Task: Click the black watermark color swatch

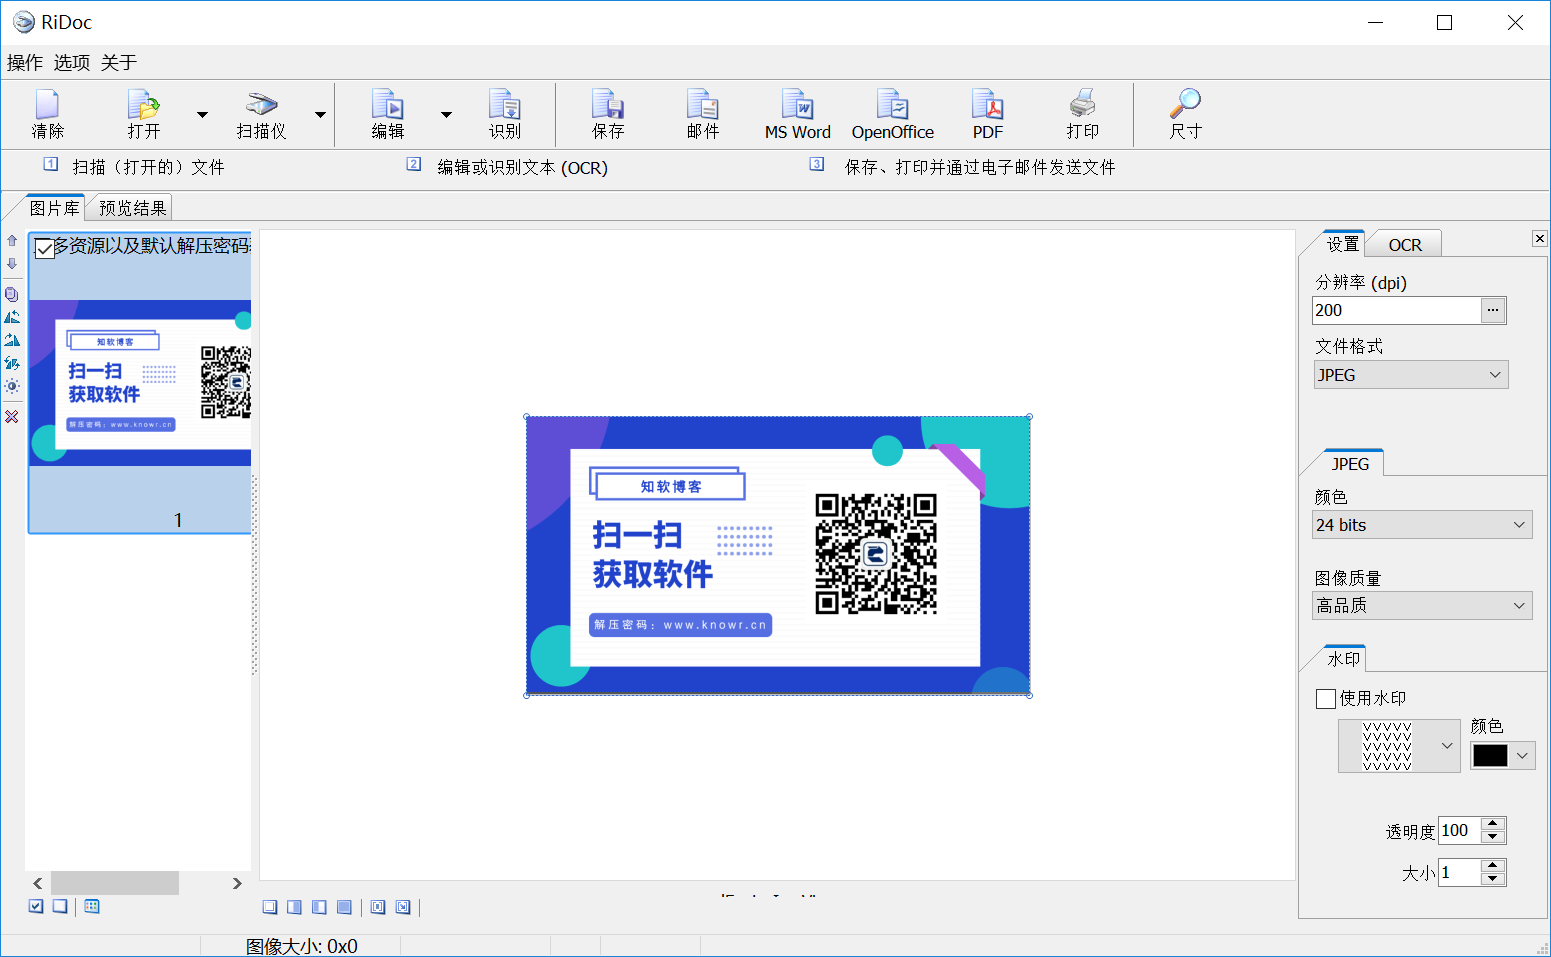Action: click(x=1490, y=756)
